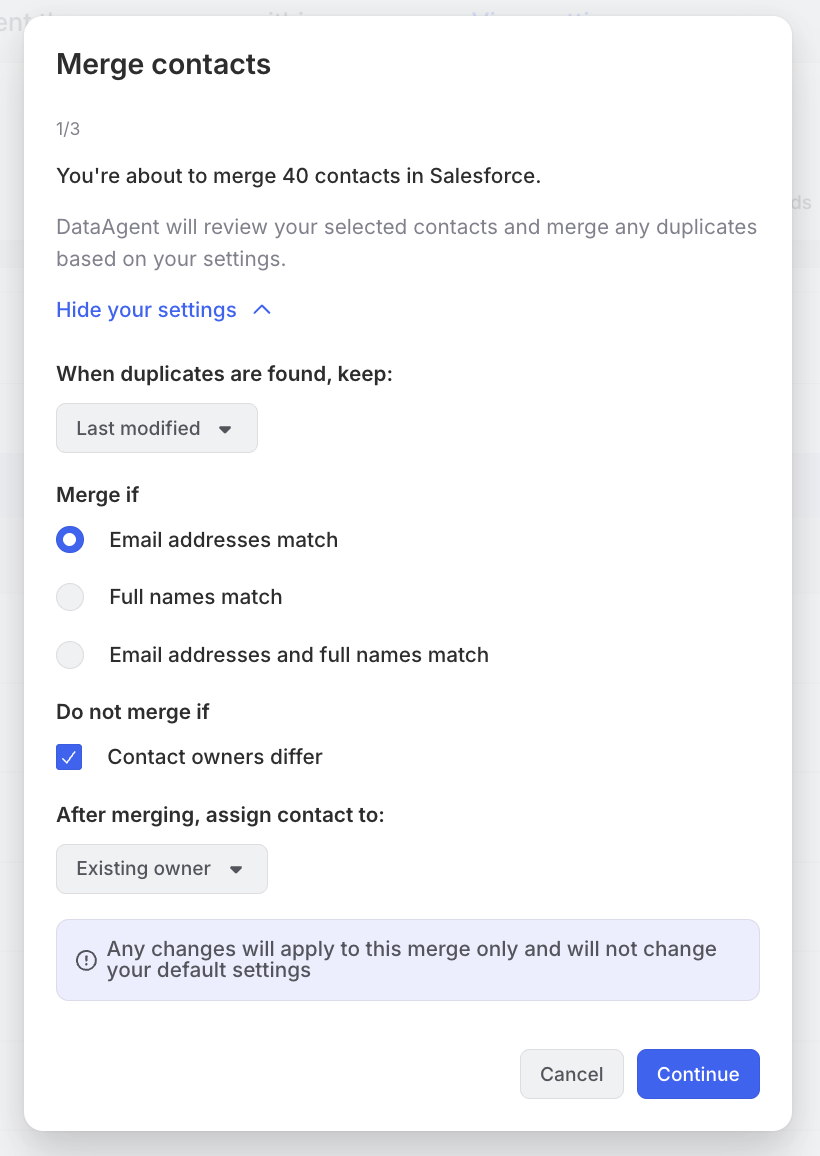820x1156 pixels.
Task: Uncheck the Contact owners differ checkbox
Action: (x=69, y=757)
